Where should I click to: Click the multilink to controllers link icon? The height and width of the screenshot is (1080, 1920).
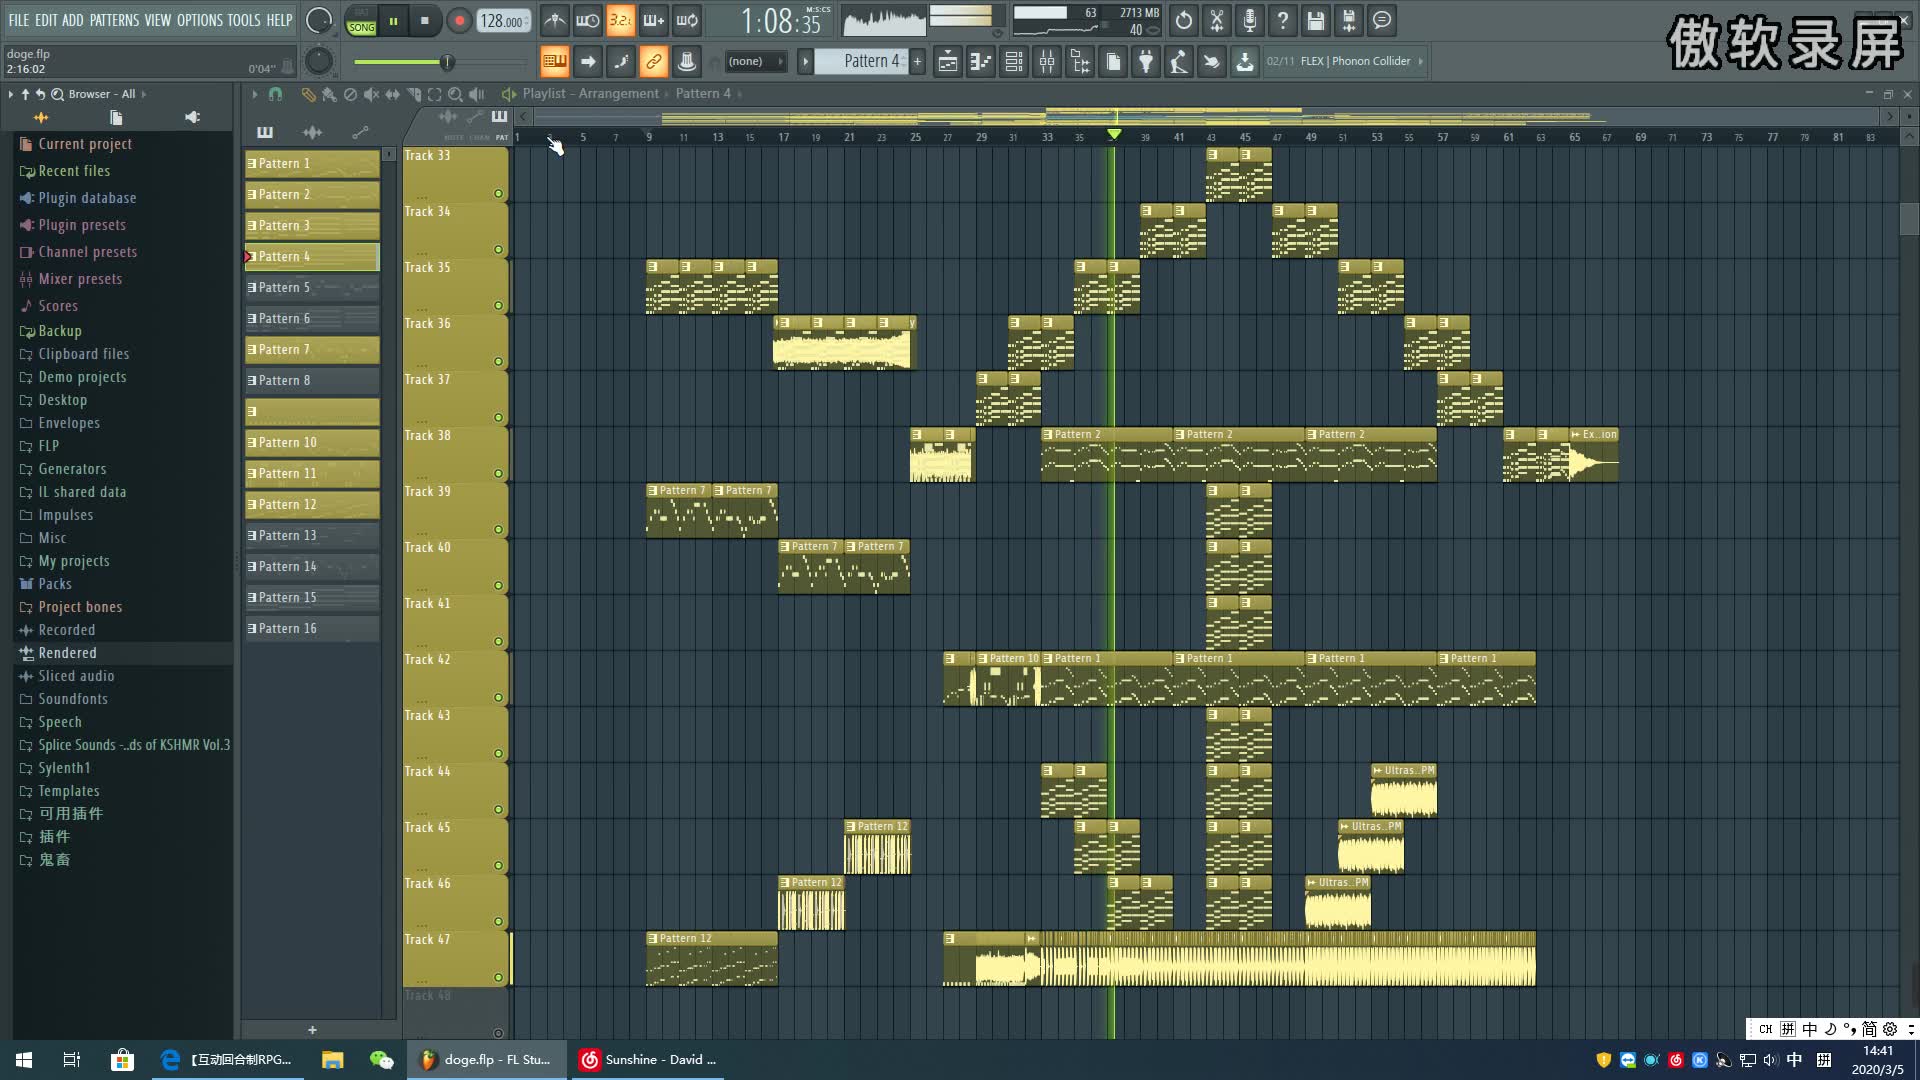[x=653, y=61]
